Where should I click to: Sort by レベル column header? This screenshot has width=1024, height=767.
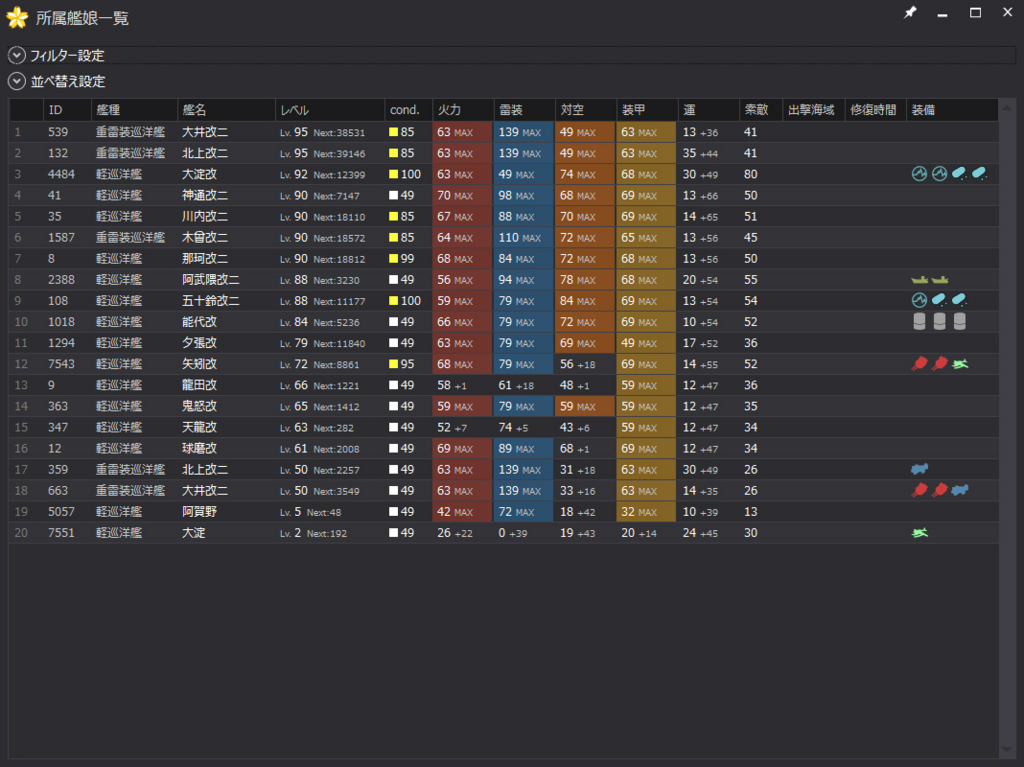330,110
